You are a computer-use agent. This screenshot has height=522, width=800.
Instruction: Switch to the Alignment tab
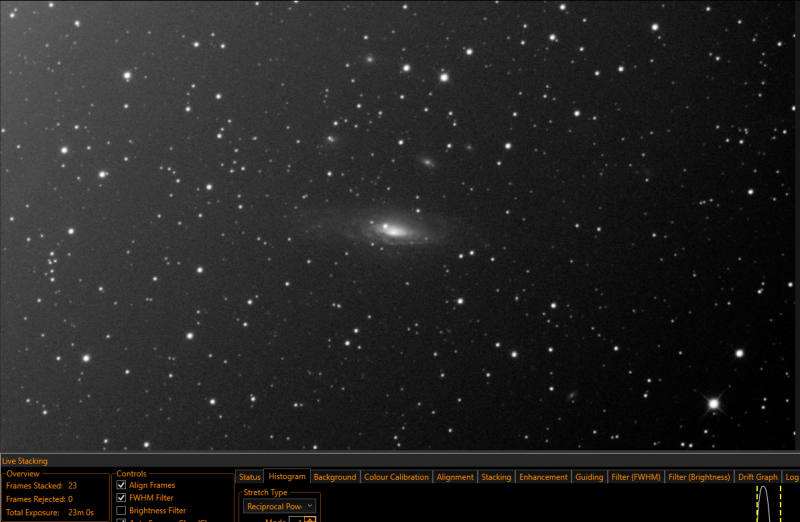(455, 477)
